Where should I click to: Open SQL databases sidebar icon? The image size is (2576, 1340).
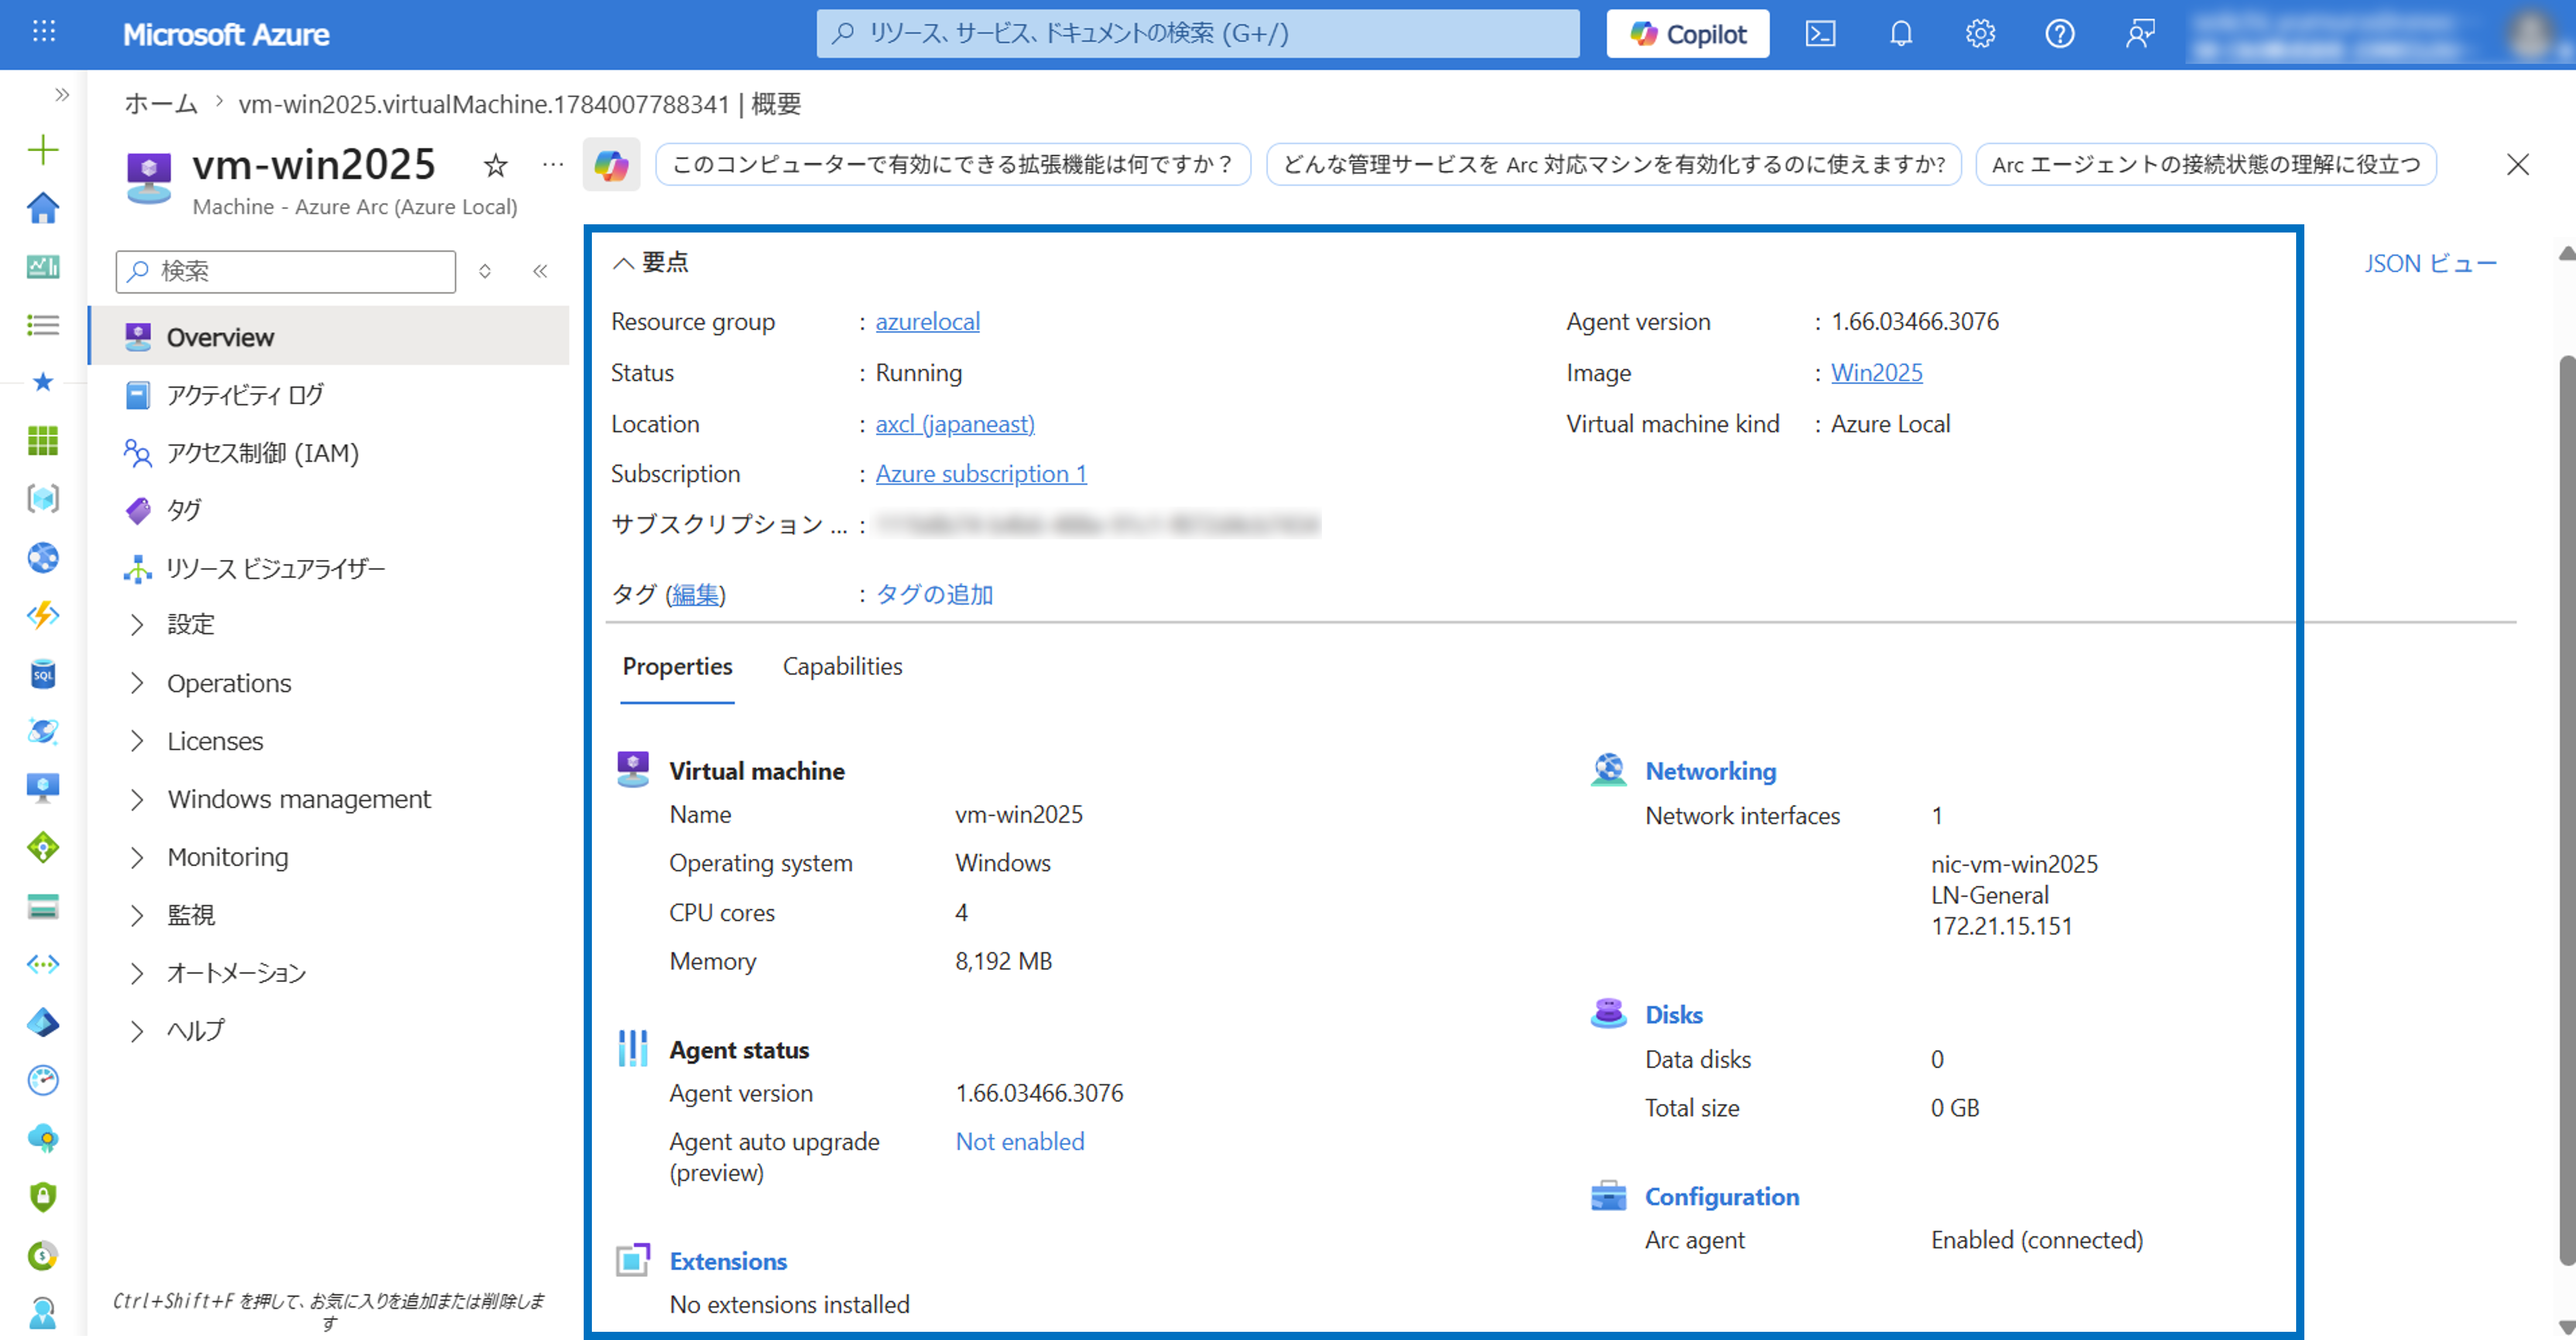coord(43,673)
